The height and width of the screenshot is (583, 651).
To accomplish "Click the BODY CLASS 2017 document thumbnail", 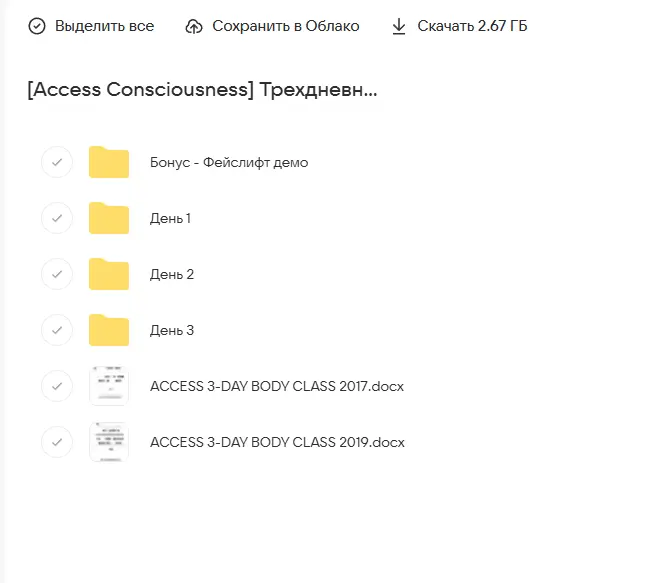I will point(109,386).
